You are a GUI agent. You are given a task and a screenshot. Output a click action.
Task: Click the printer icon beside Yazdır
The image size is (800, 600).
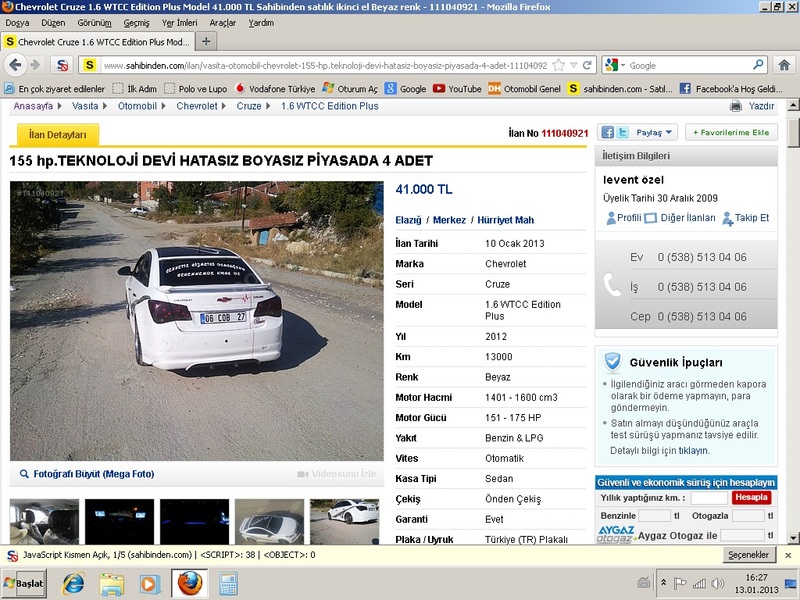[x=736, y=106]
